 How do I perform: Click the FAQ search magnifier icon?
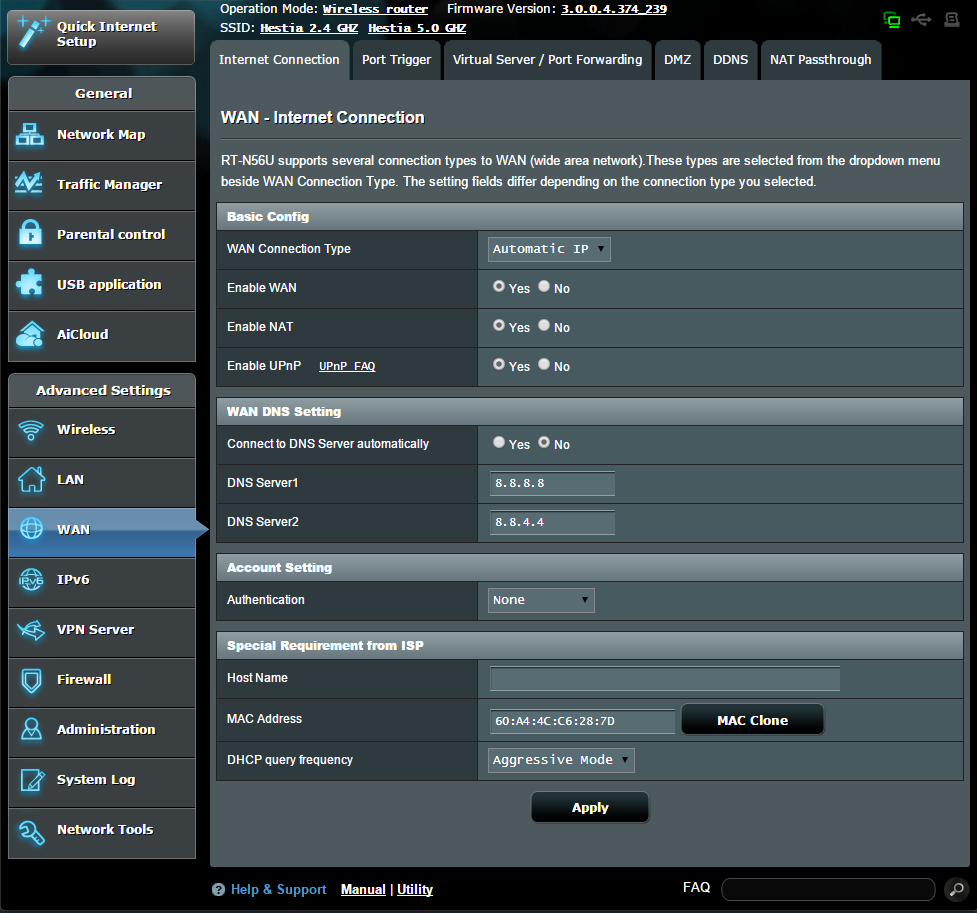tap(956, 889)
